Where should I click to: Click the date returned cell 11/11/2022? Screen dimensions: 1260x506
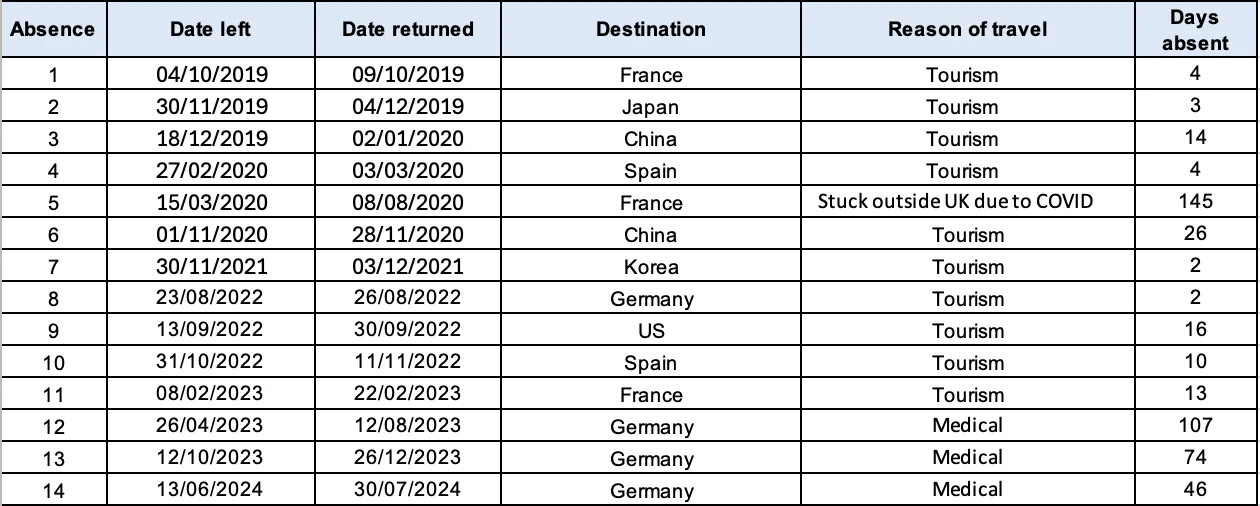(x=408, y=362)
